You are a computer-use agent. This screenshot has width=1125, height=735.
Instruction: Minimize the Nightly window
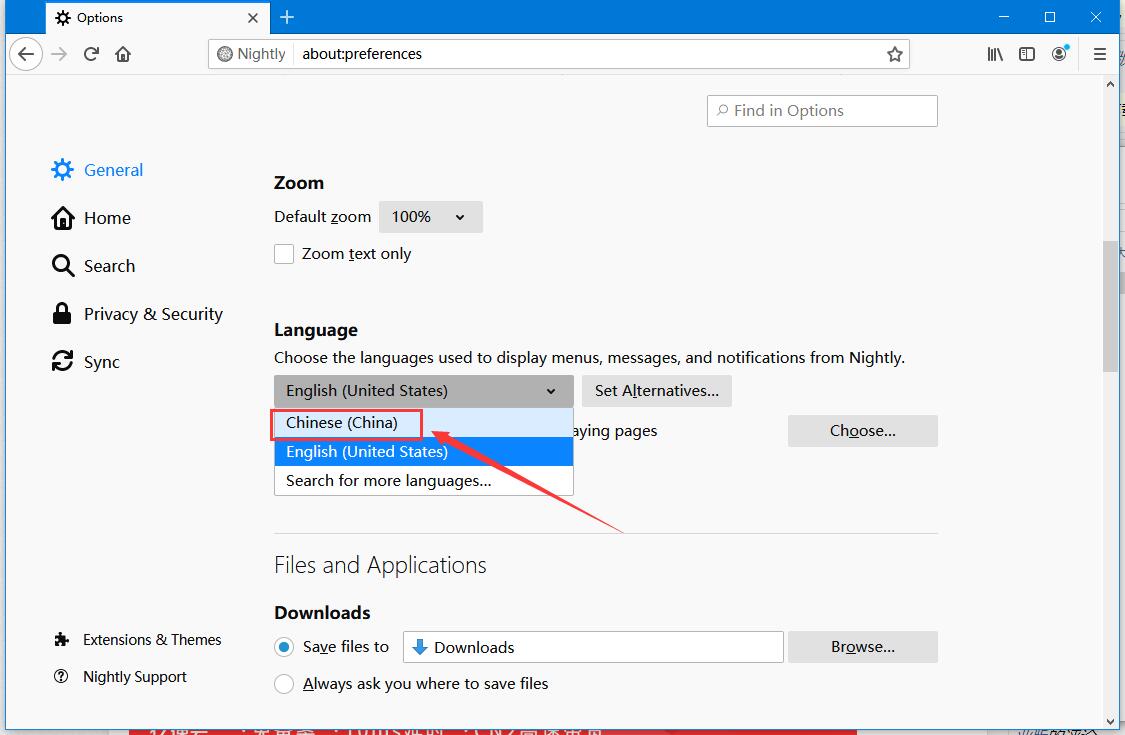1004,17
